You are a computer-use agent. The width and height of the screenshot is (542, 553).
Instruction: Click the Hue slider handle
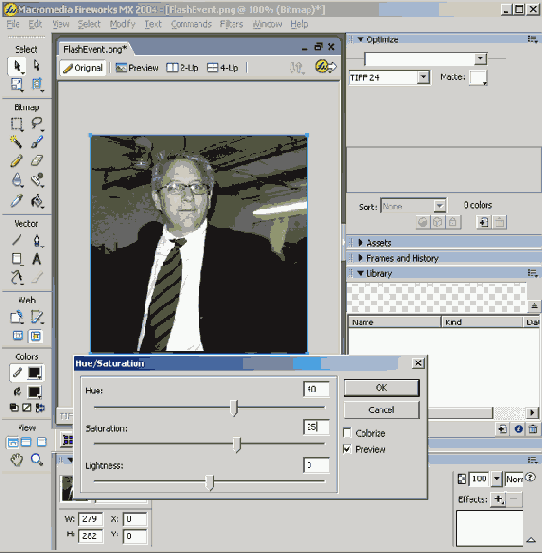(x=234, y=408)
